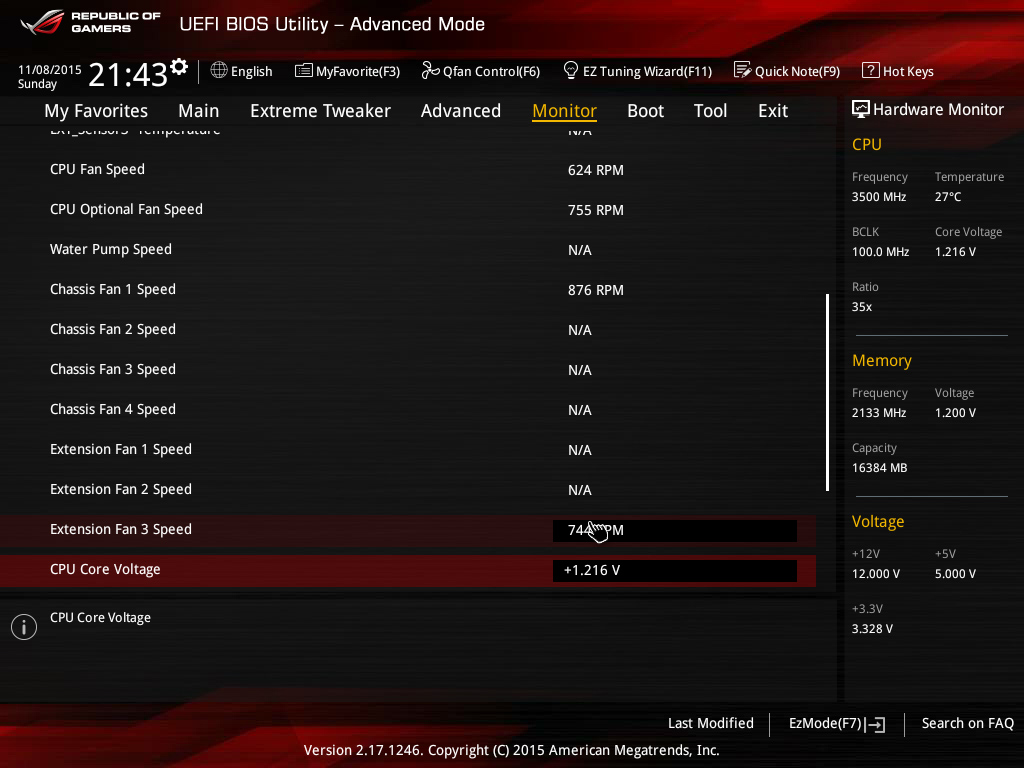The width and height of the screenshot is (1024, 768).
Task: Click the info icon beside help text
Action: (24, 627)
